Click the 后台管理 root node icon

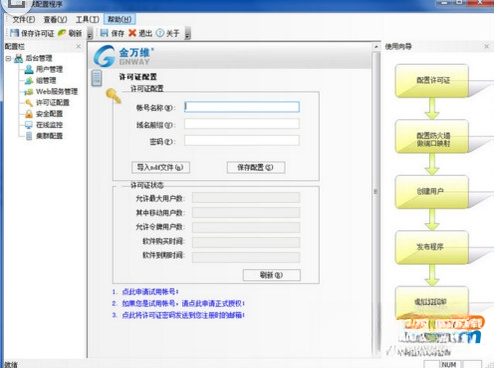[19, 58]
